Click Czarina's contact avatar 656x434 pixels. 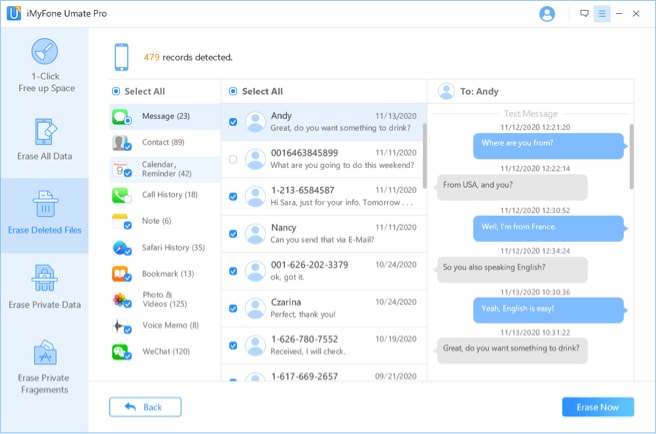coord(255,308)
